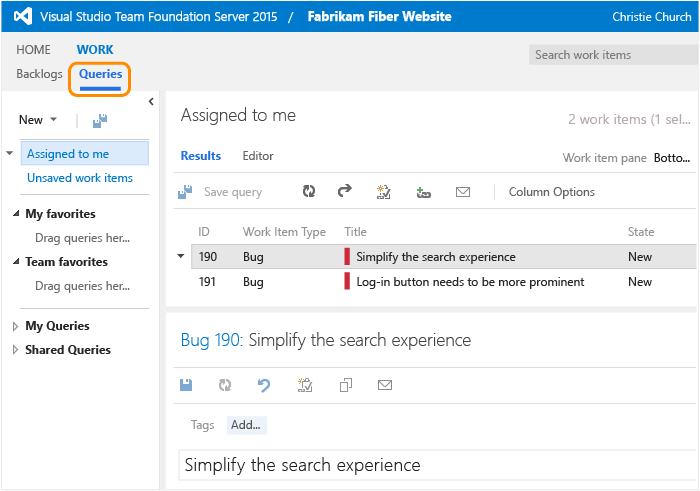This screenshot has width=700, height=491.
Task: Open Column Options
Action: pos(552,192)
